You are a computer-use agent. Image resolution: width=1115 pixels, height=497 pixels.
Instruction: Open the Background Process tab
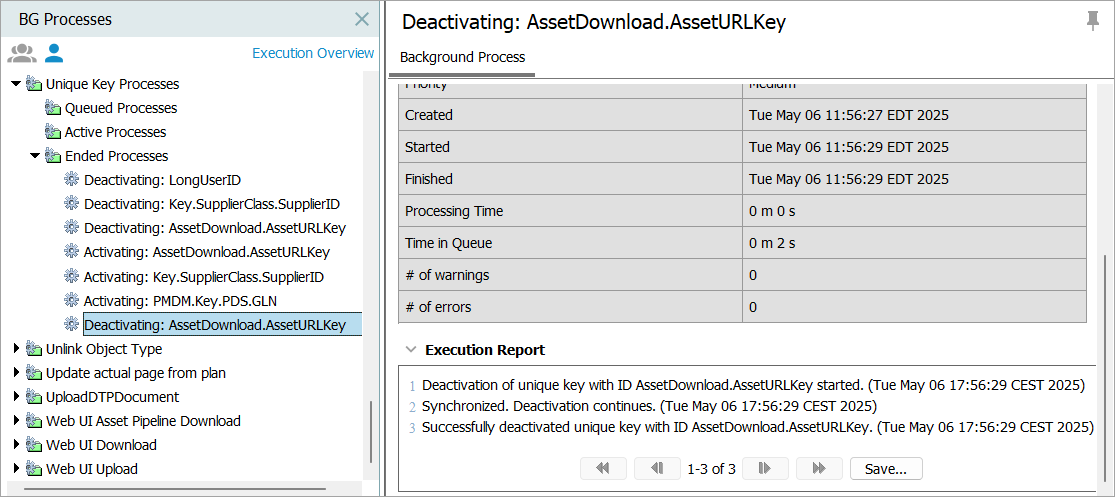[x=462, y=57]
